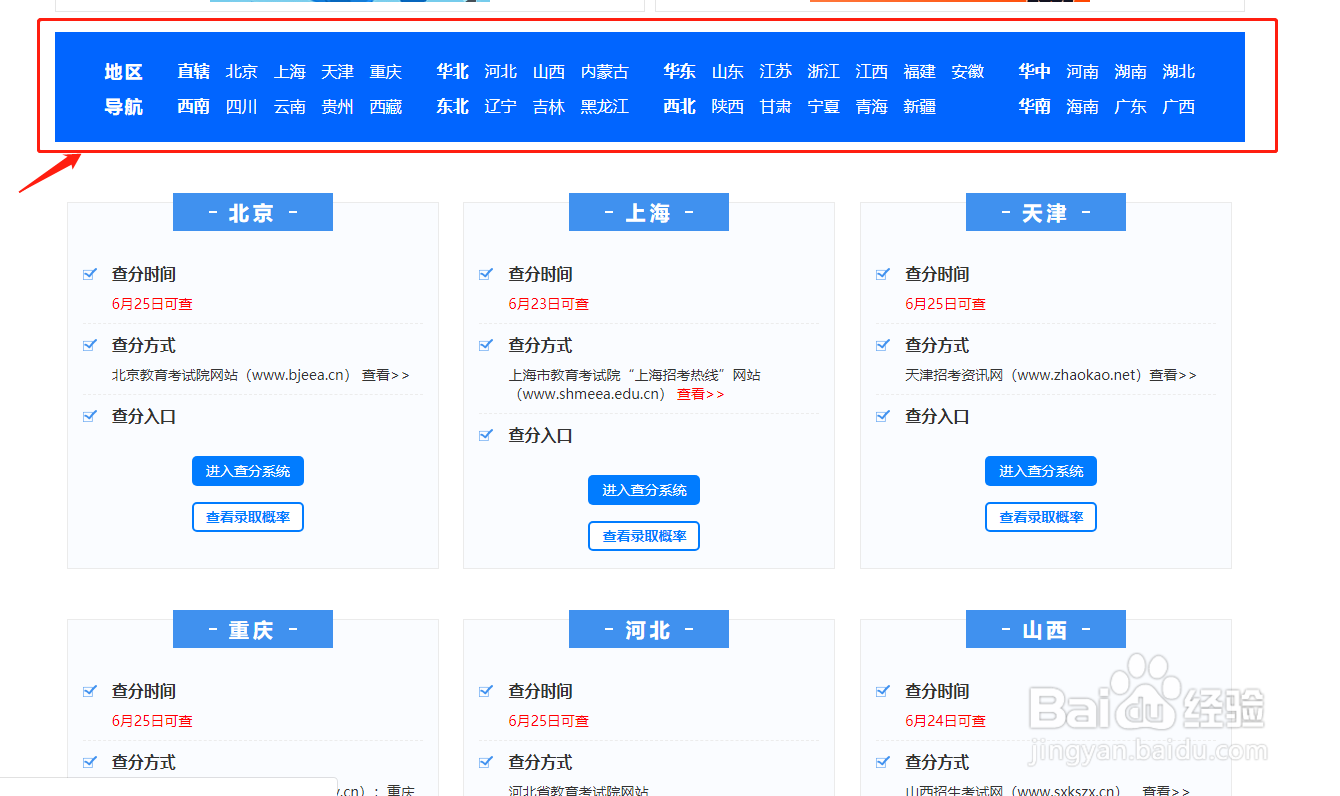Choose the 海南 region link
The image size is (1340, 796).
(1083, 107)
